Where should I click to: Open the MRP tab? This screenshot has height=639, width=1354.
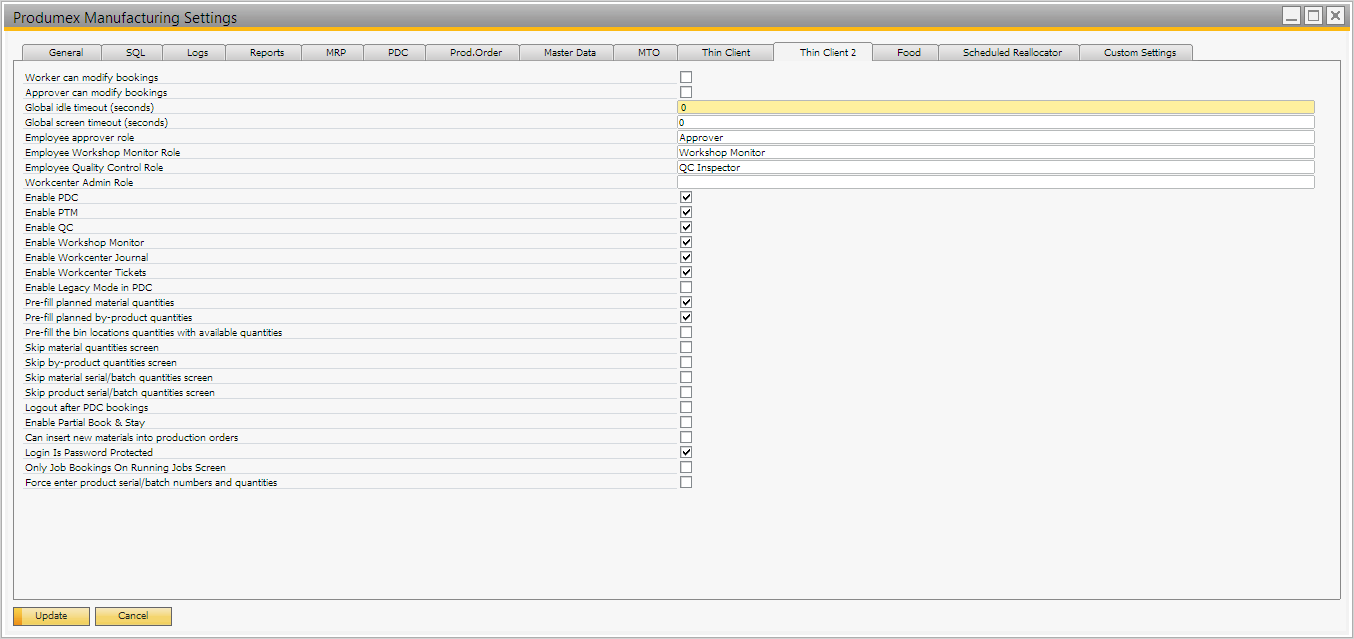(336, 53)
